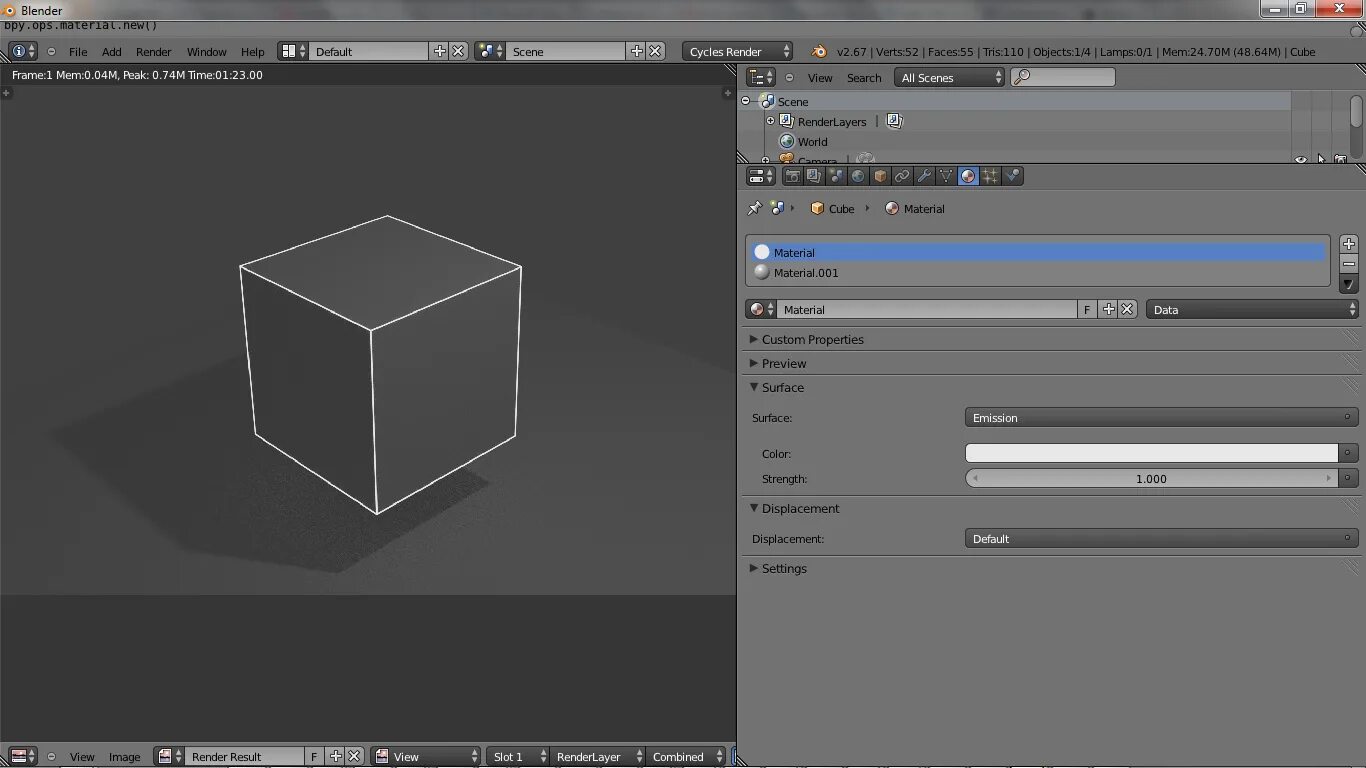Viewport: 1366px width, 768px height.
Task: Open the Modifiers wrench tab
Action: 924,176
